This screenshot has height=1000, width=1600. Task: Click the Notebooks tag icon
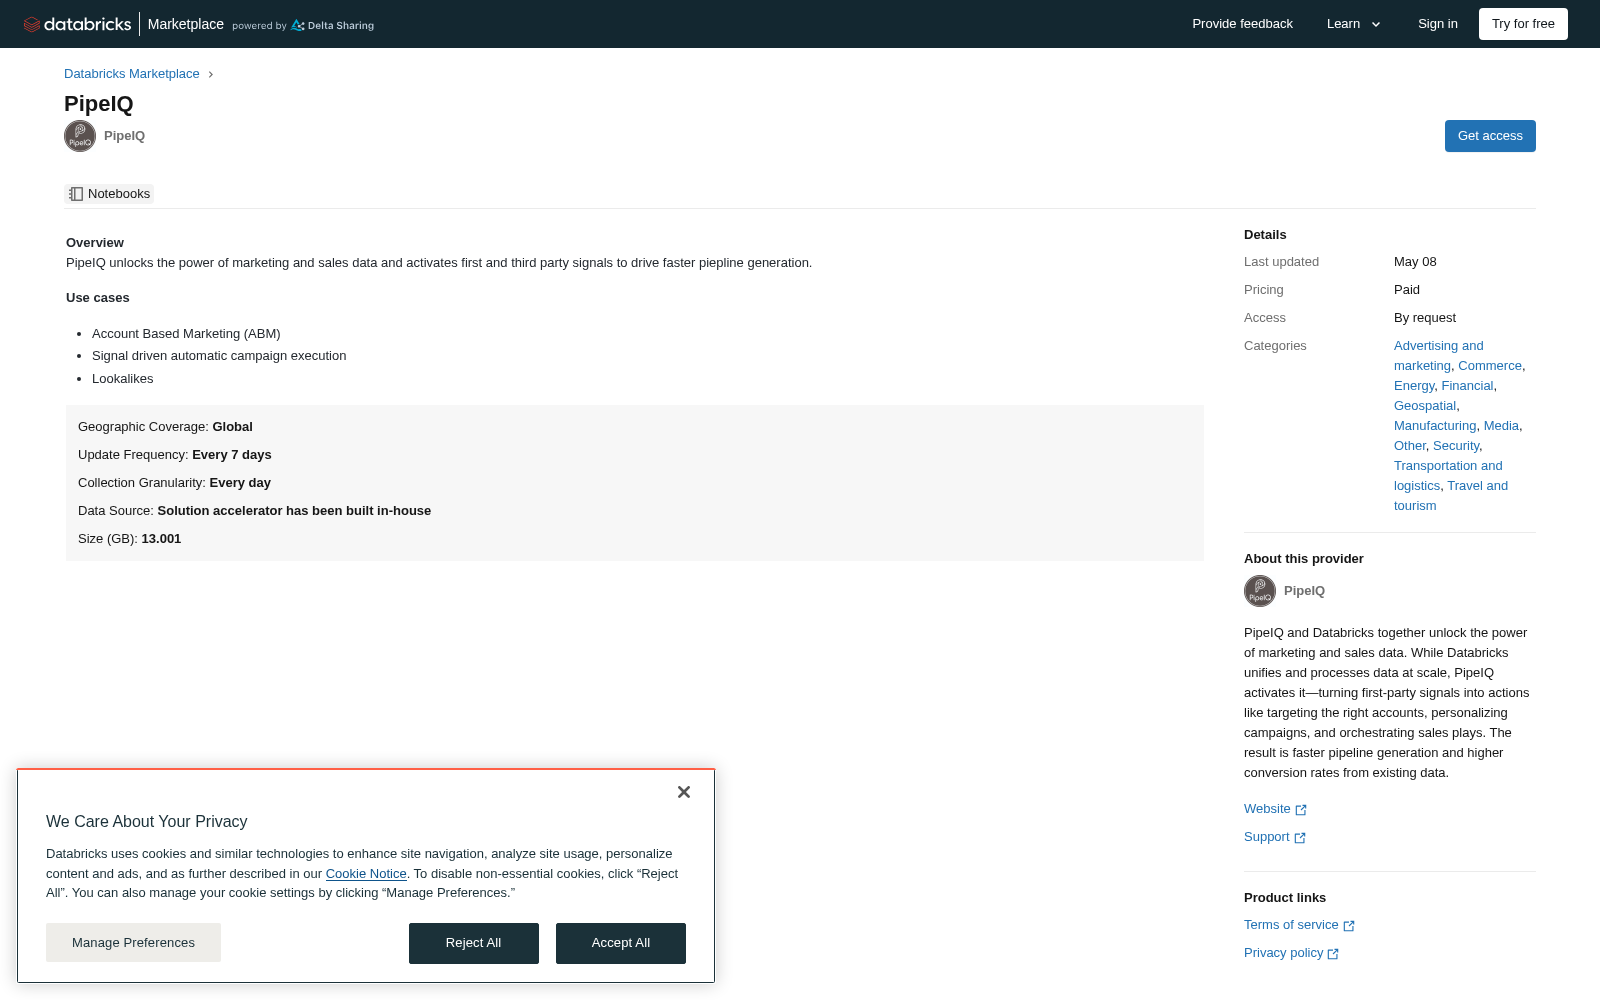(x=76, y=194)
